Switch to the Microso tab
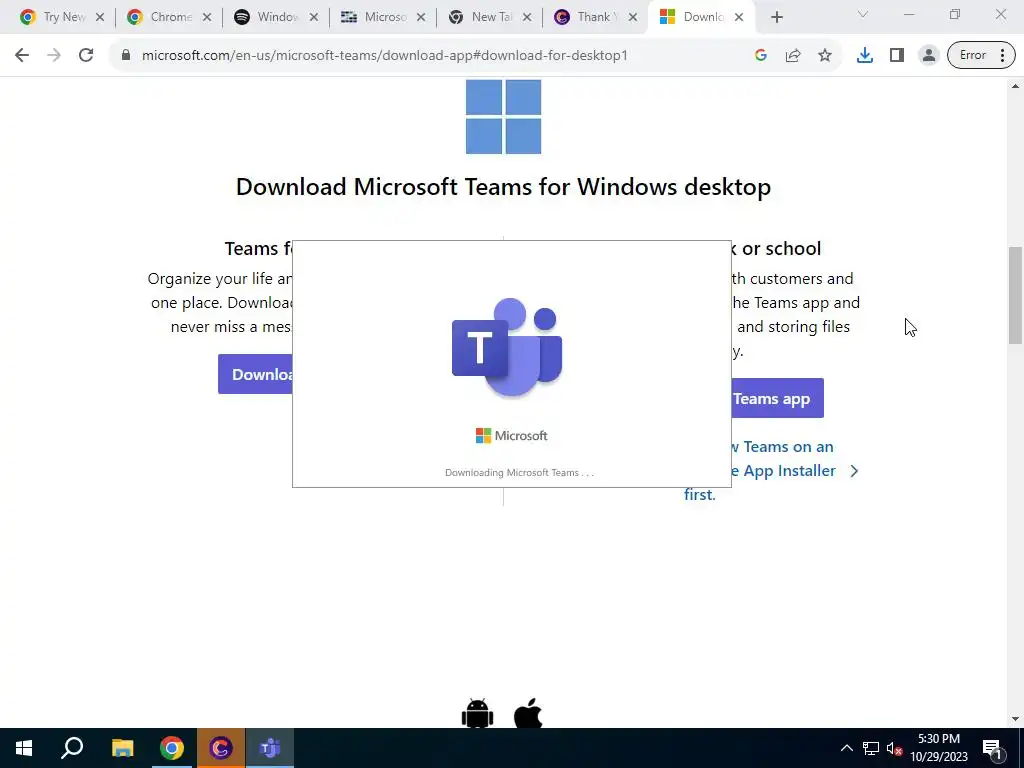Screen dimensions: 1024x768 click(383, 17)
